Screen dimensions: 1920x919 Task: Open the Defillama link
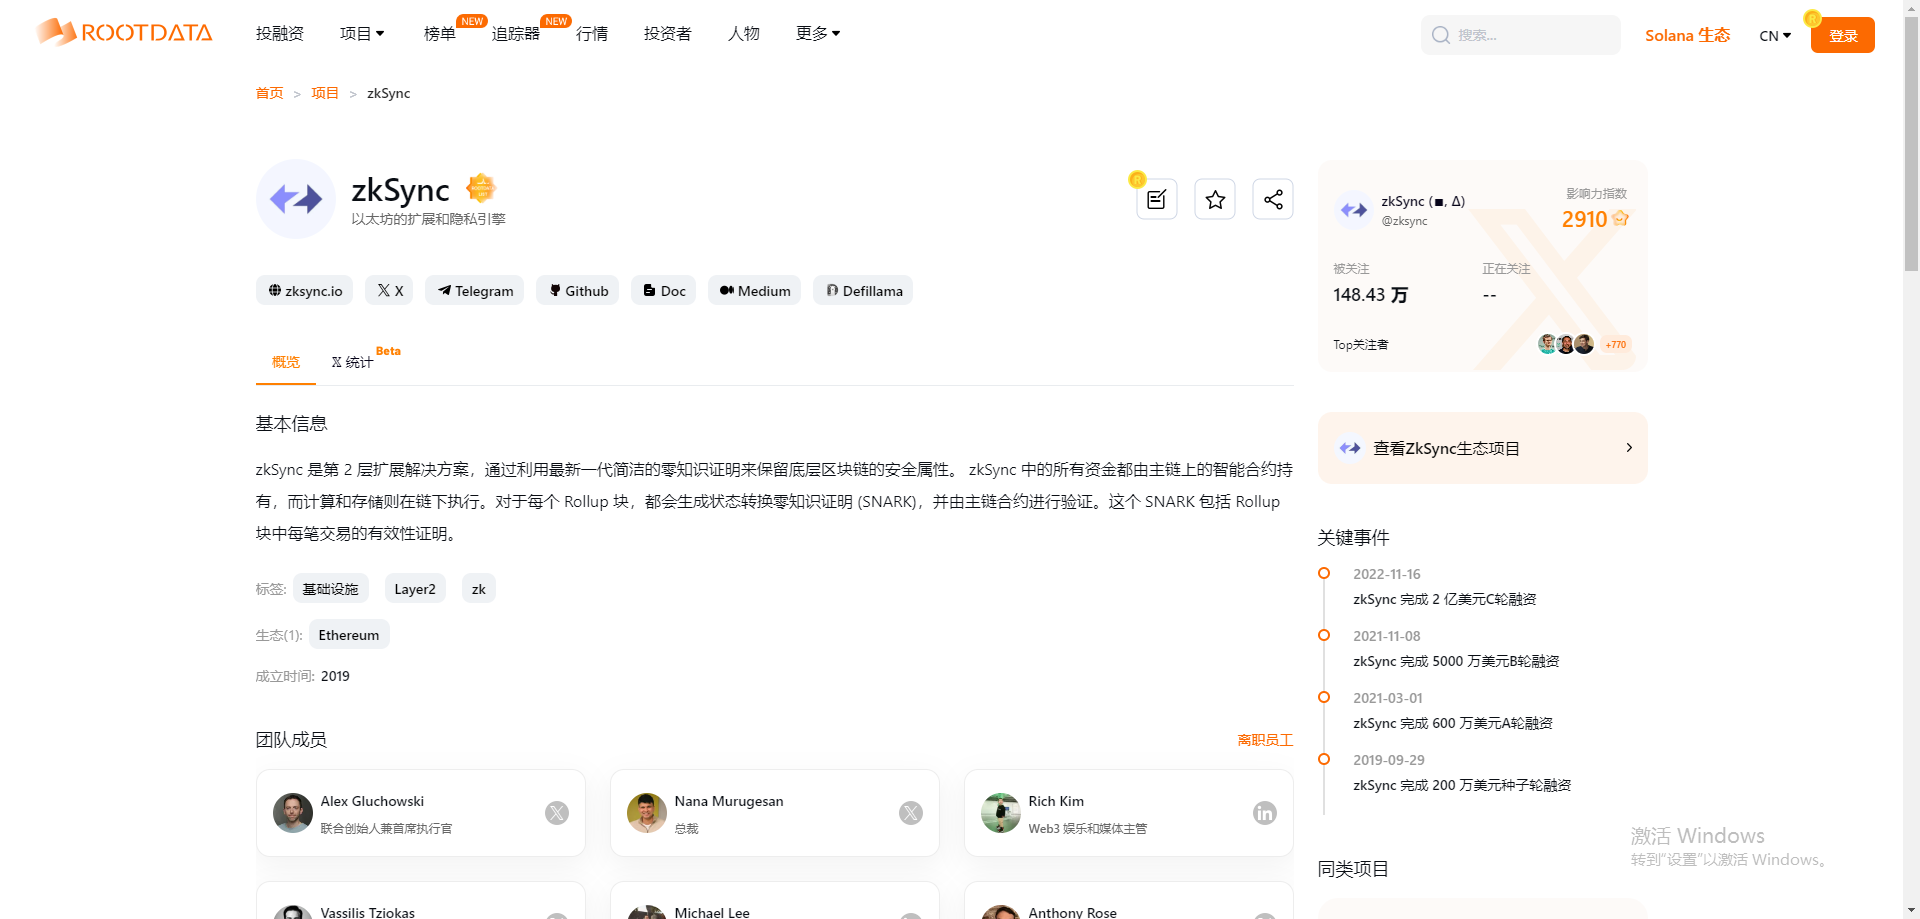pyautogui.click(x=863, y=290)
